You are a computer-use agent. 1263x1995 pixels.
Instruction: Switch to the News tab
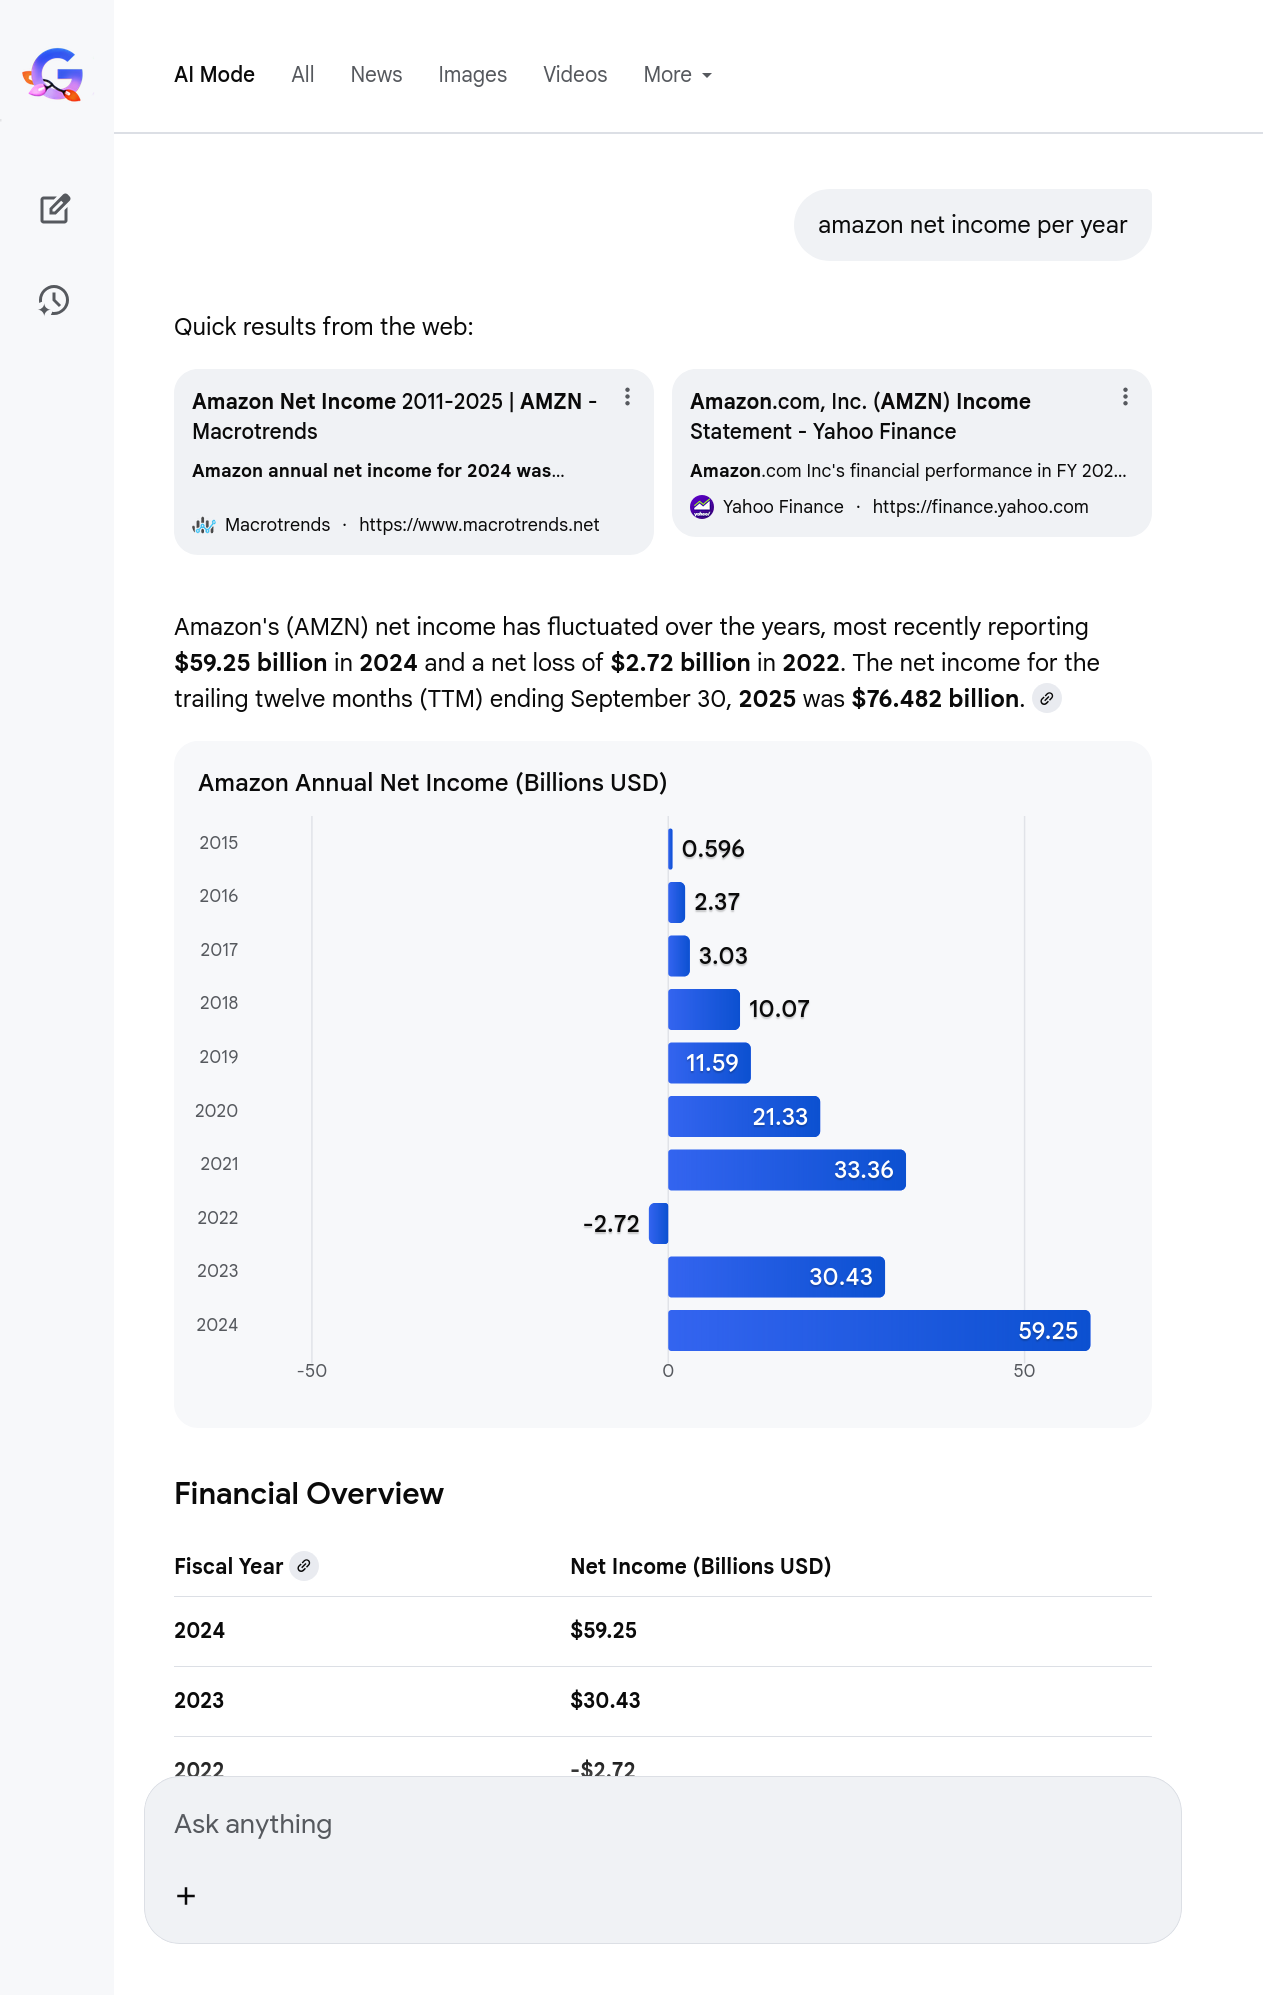376,75
